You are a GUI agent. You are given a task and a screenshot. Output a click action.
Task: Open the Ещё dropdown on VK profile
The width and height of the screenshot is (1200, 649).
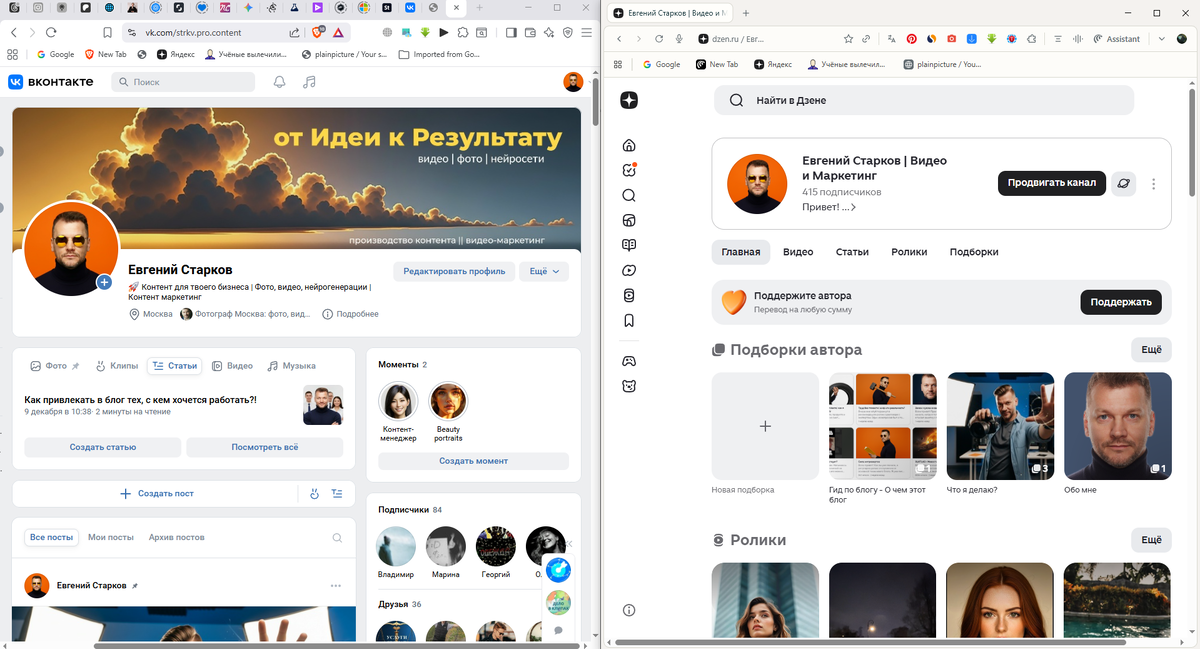(545, 271)
